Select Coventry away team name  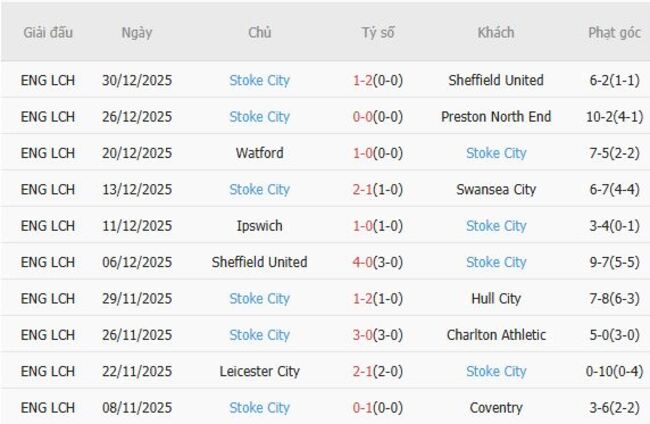[x=495, y=408]
